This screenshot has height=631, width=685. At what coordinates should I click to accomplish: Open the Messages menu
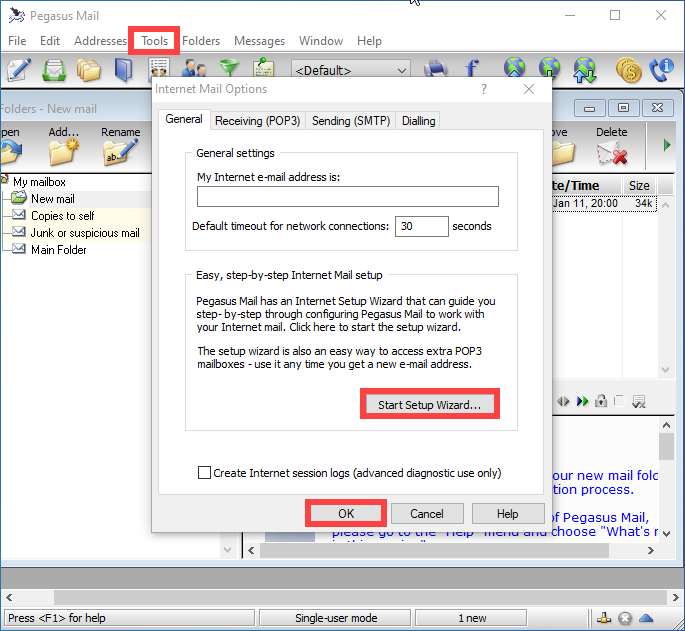259,41
